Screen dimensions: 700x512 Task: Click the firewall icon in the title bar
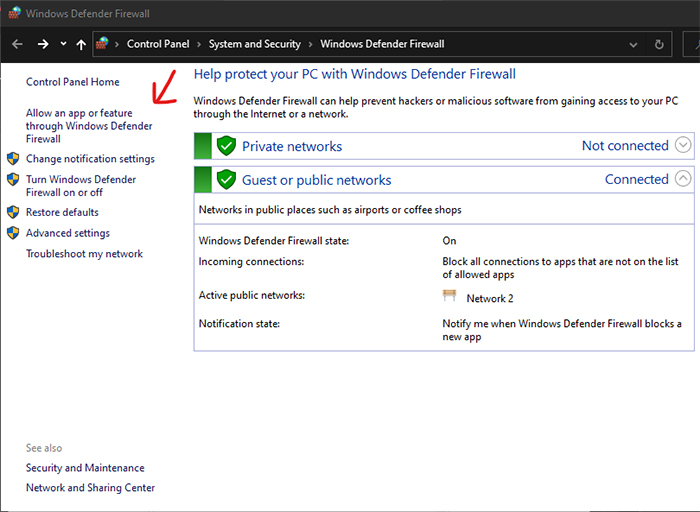pos(14,13)
